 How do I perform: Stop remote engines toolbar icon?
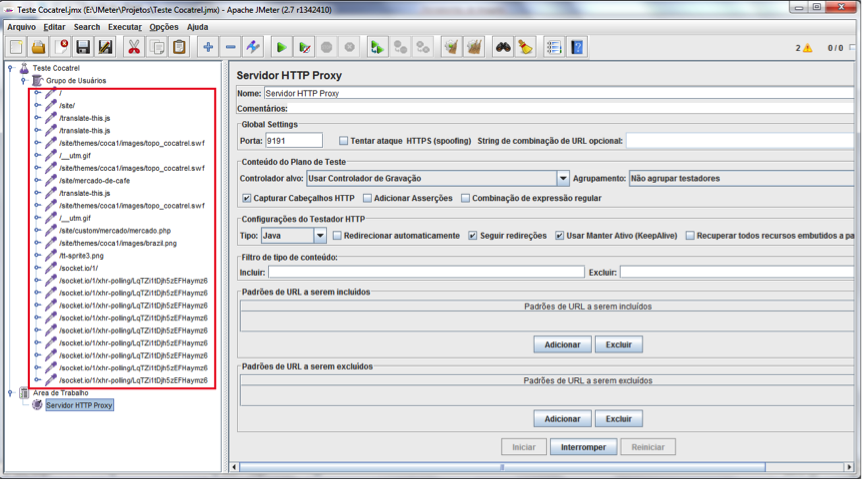point(400,47)
